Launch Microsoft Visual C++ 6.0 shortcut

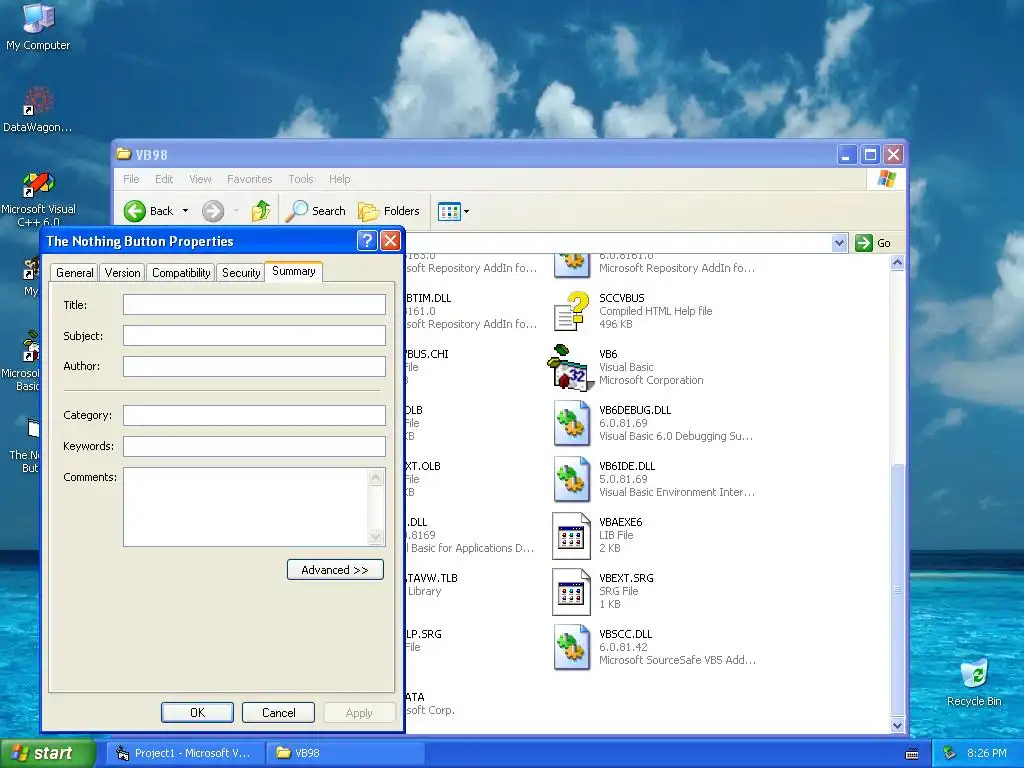(38, 199)
